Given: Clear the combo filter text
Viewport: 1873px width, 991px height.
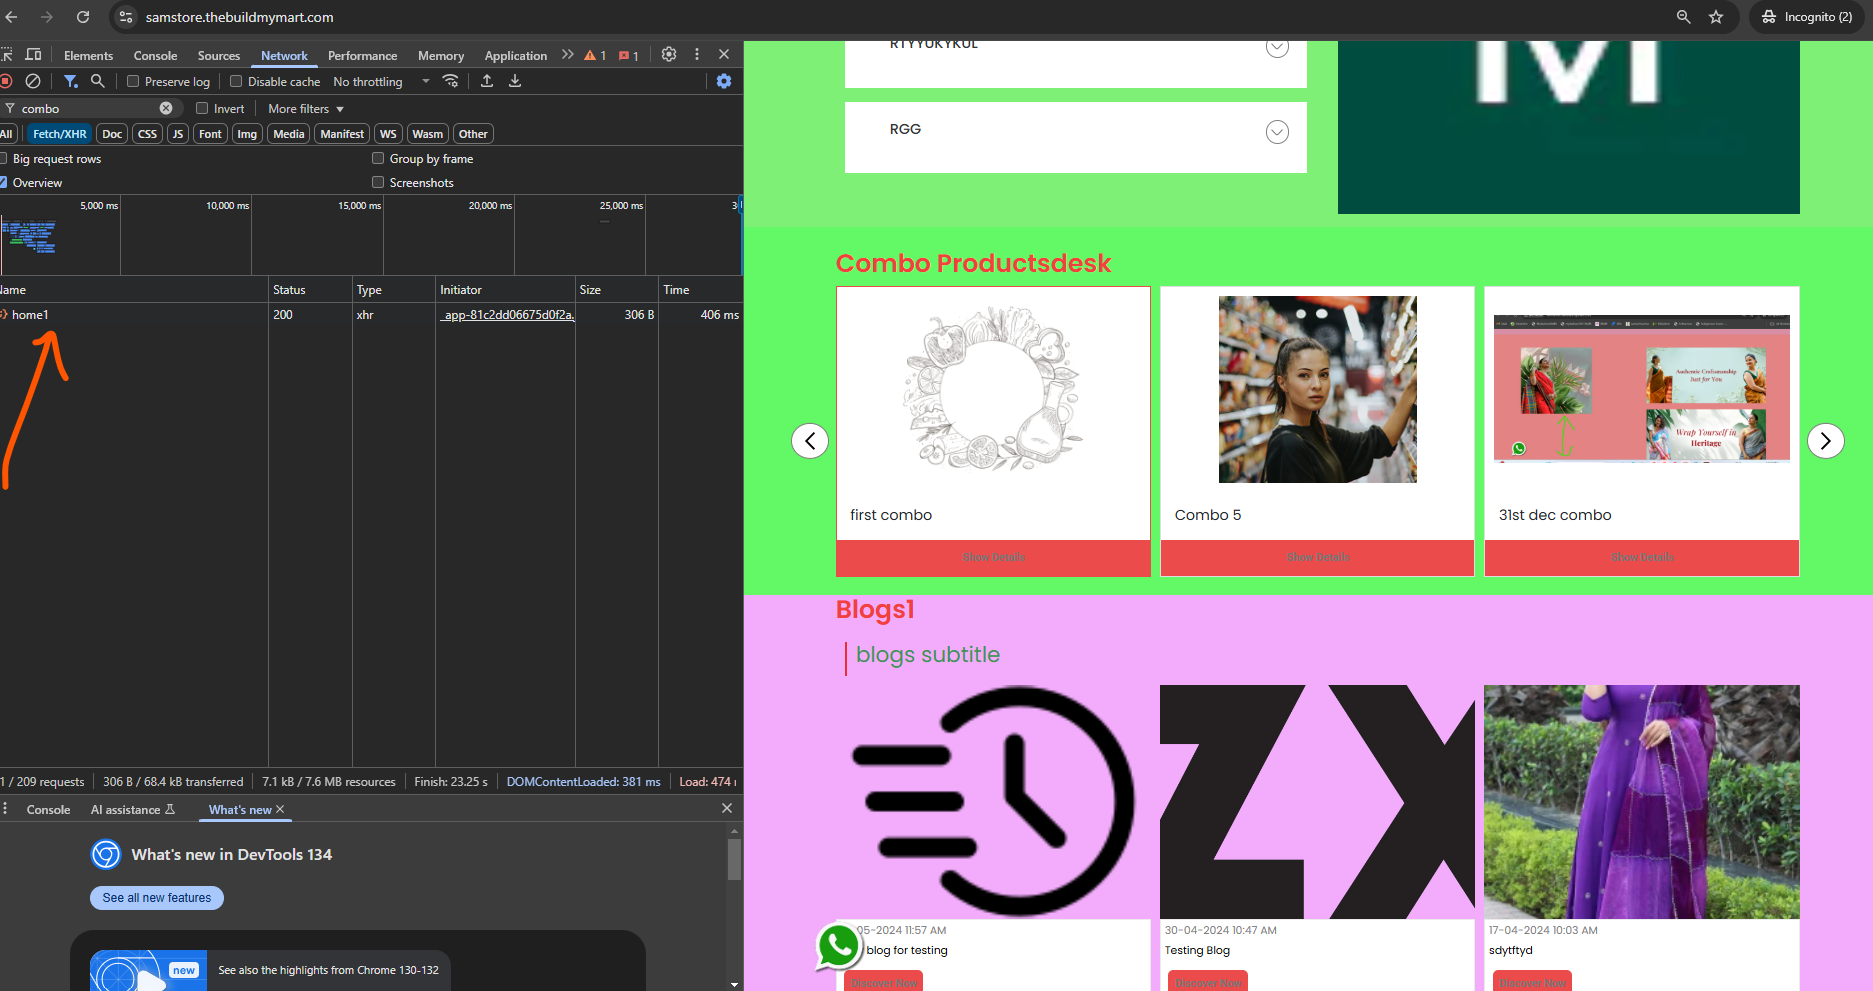Looking at the screenshot, I should click(x=166, y=108).
